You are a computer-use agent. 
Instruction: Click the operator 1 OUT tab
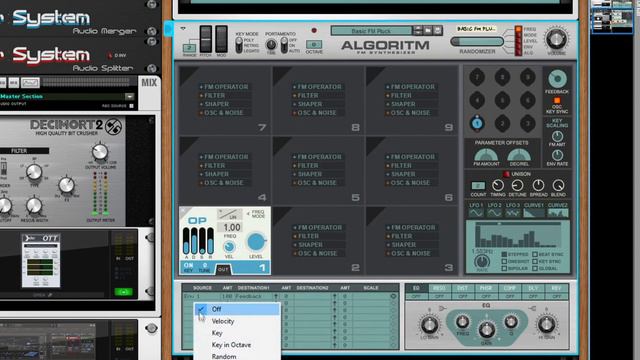[223, 269]
